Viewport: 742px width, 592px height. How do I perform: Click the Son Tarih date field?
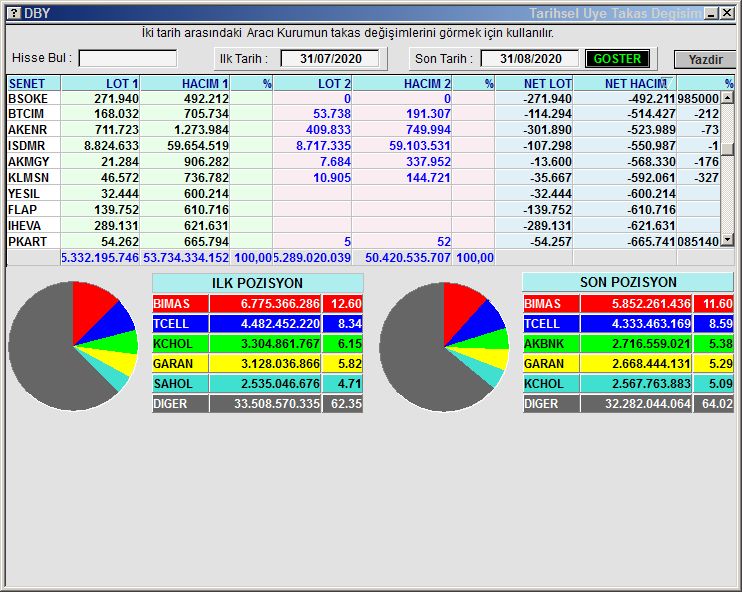click(x=530, y=59)
